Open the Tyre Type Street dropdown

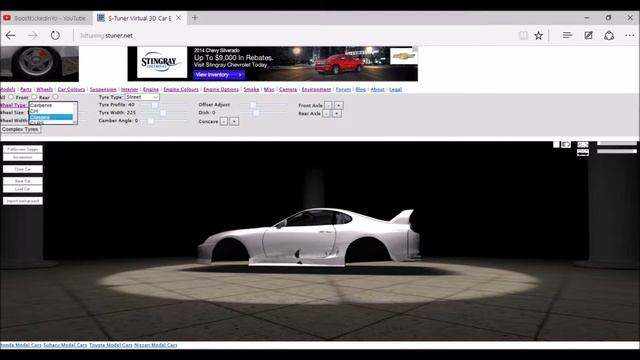point(142,97)
